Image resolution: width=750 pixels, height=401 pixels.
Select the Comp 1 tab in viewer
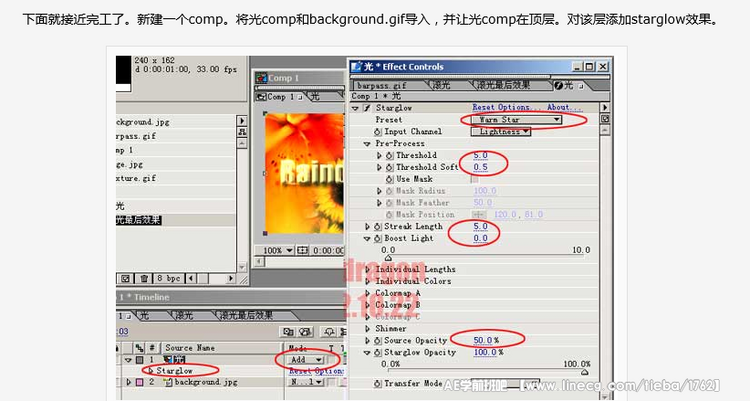(x=280, y=97)
